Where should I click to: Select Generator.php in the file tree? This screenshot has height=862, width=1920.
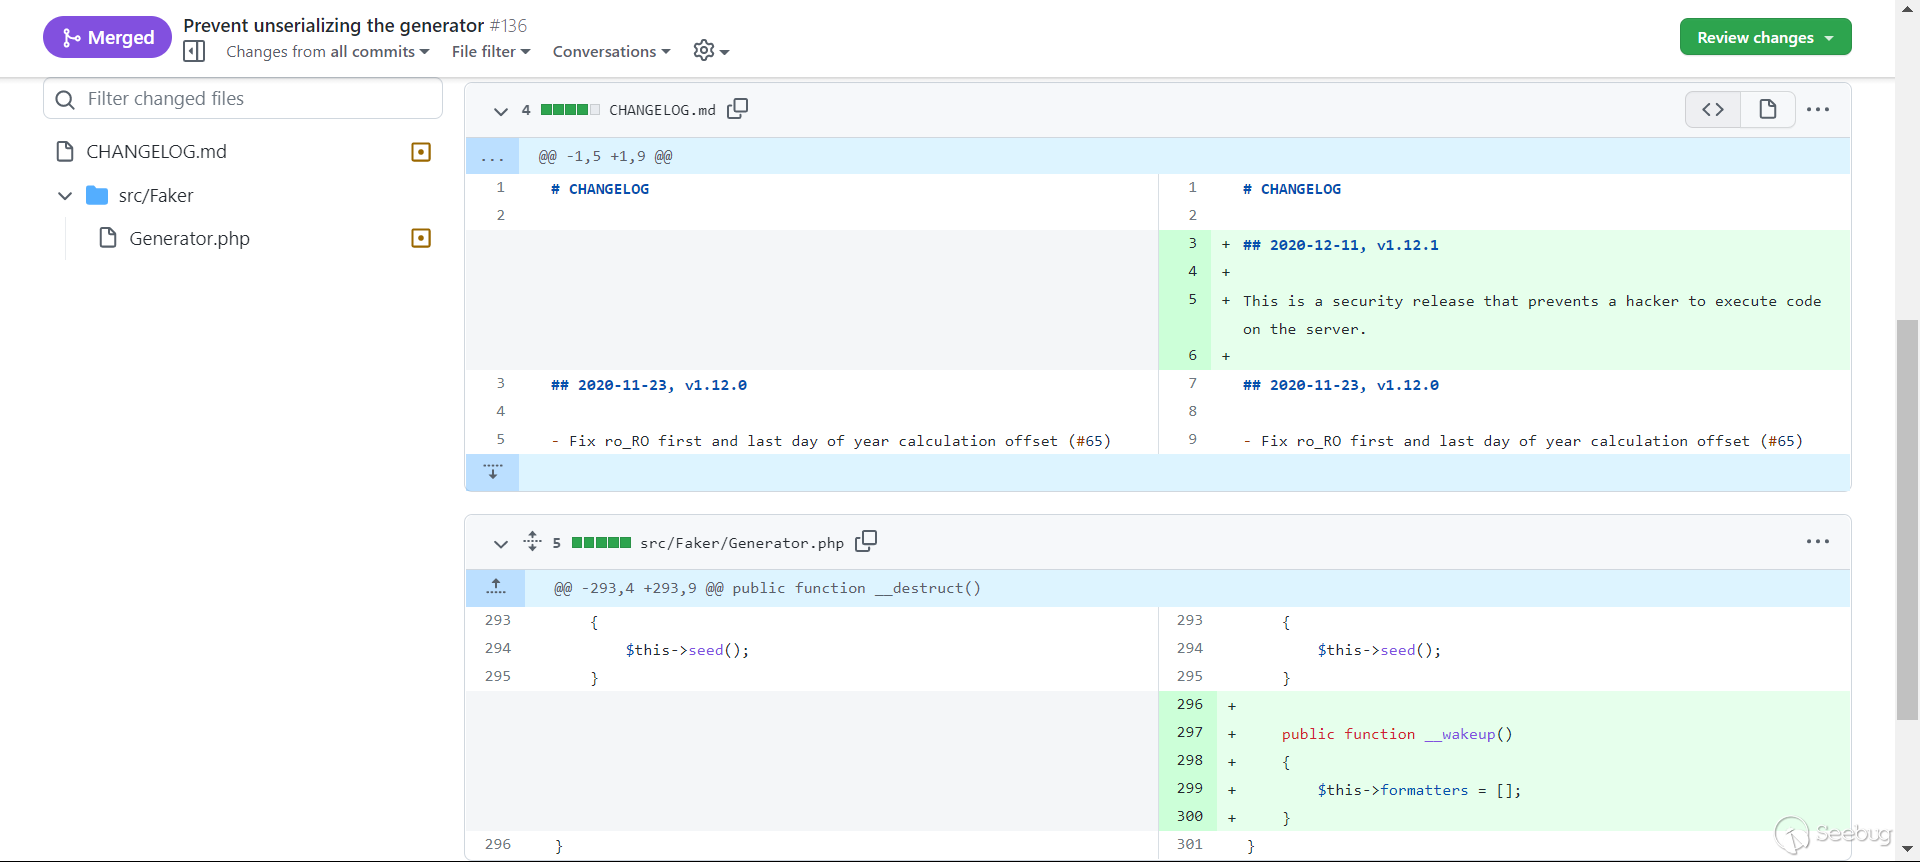tap(189, 238)
